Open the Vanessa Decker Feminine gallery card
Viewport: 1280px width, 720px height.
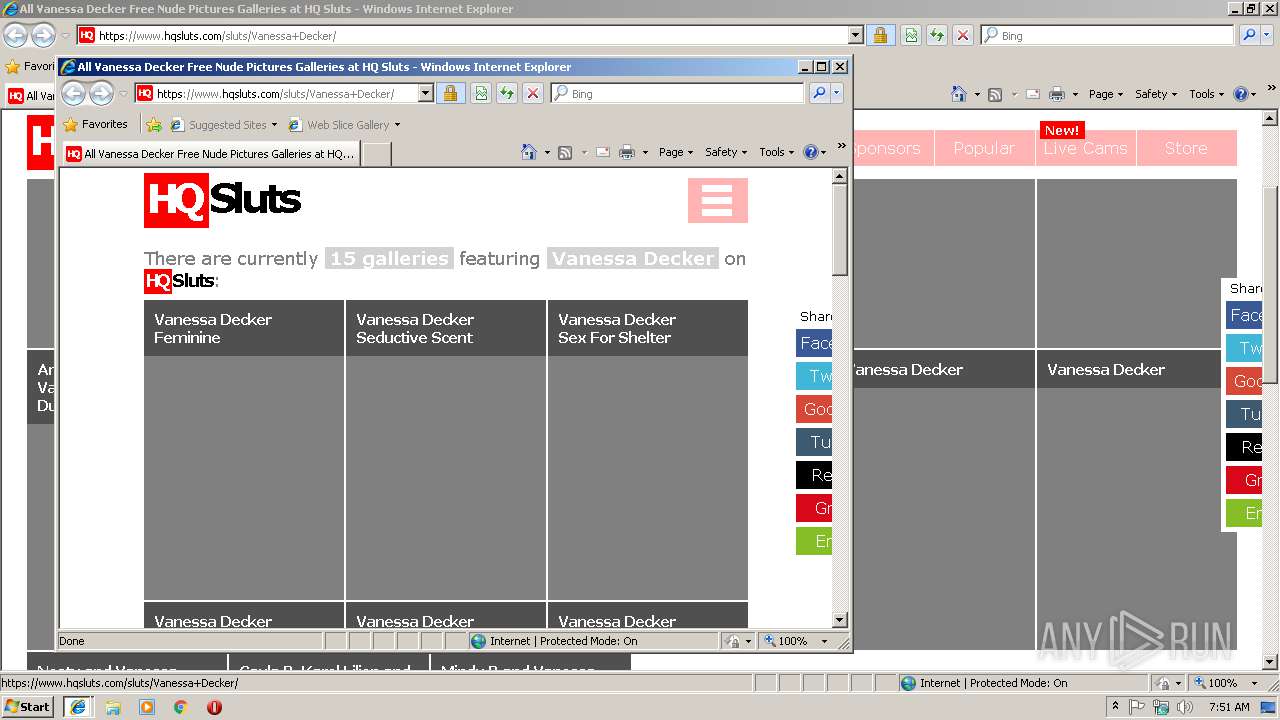point(244,450)
